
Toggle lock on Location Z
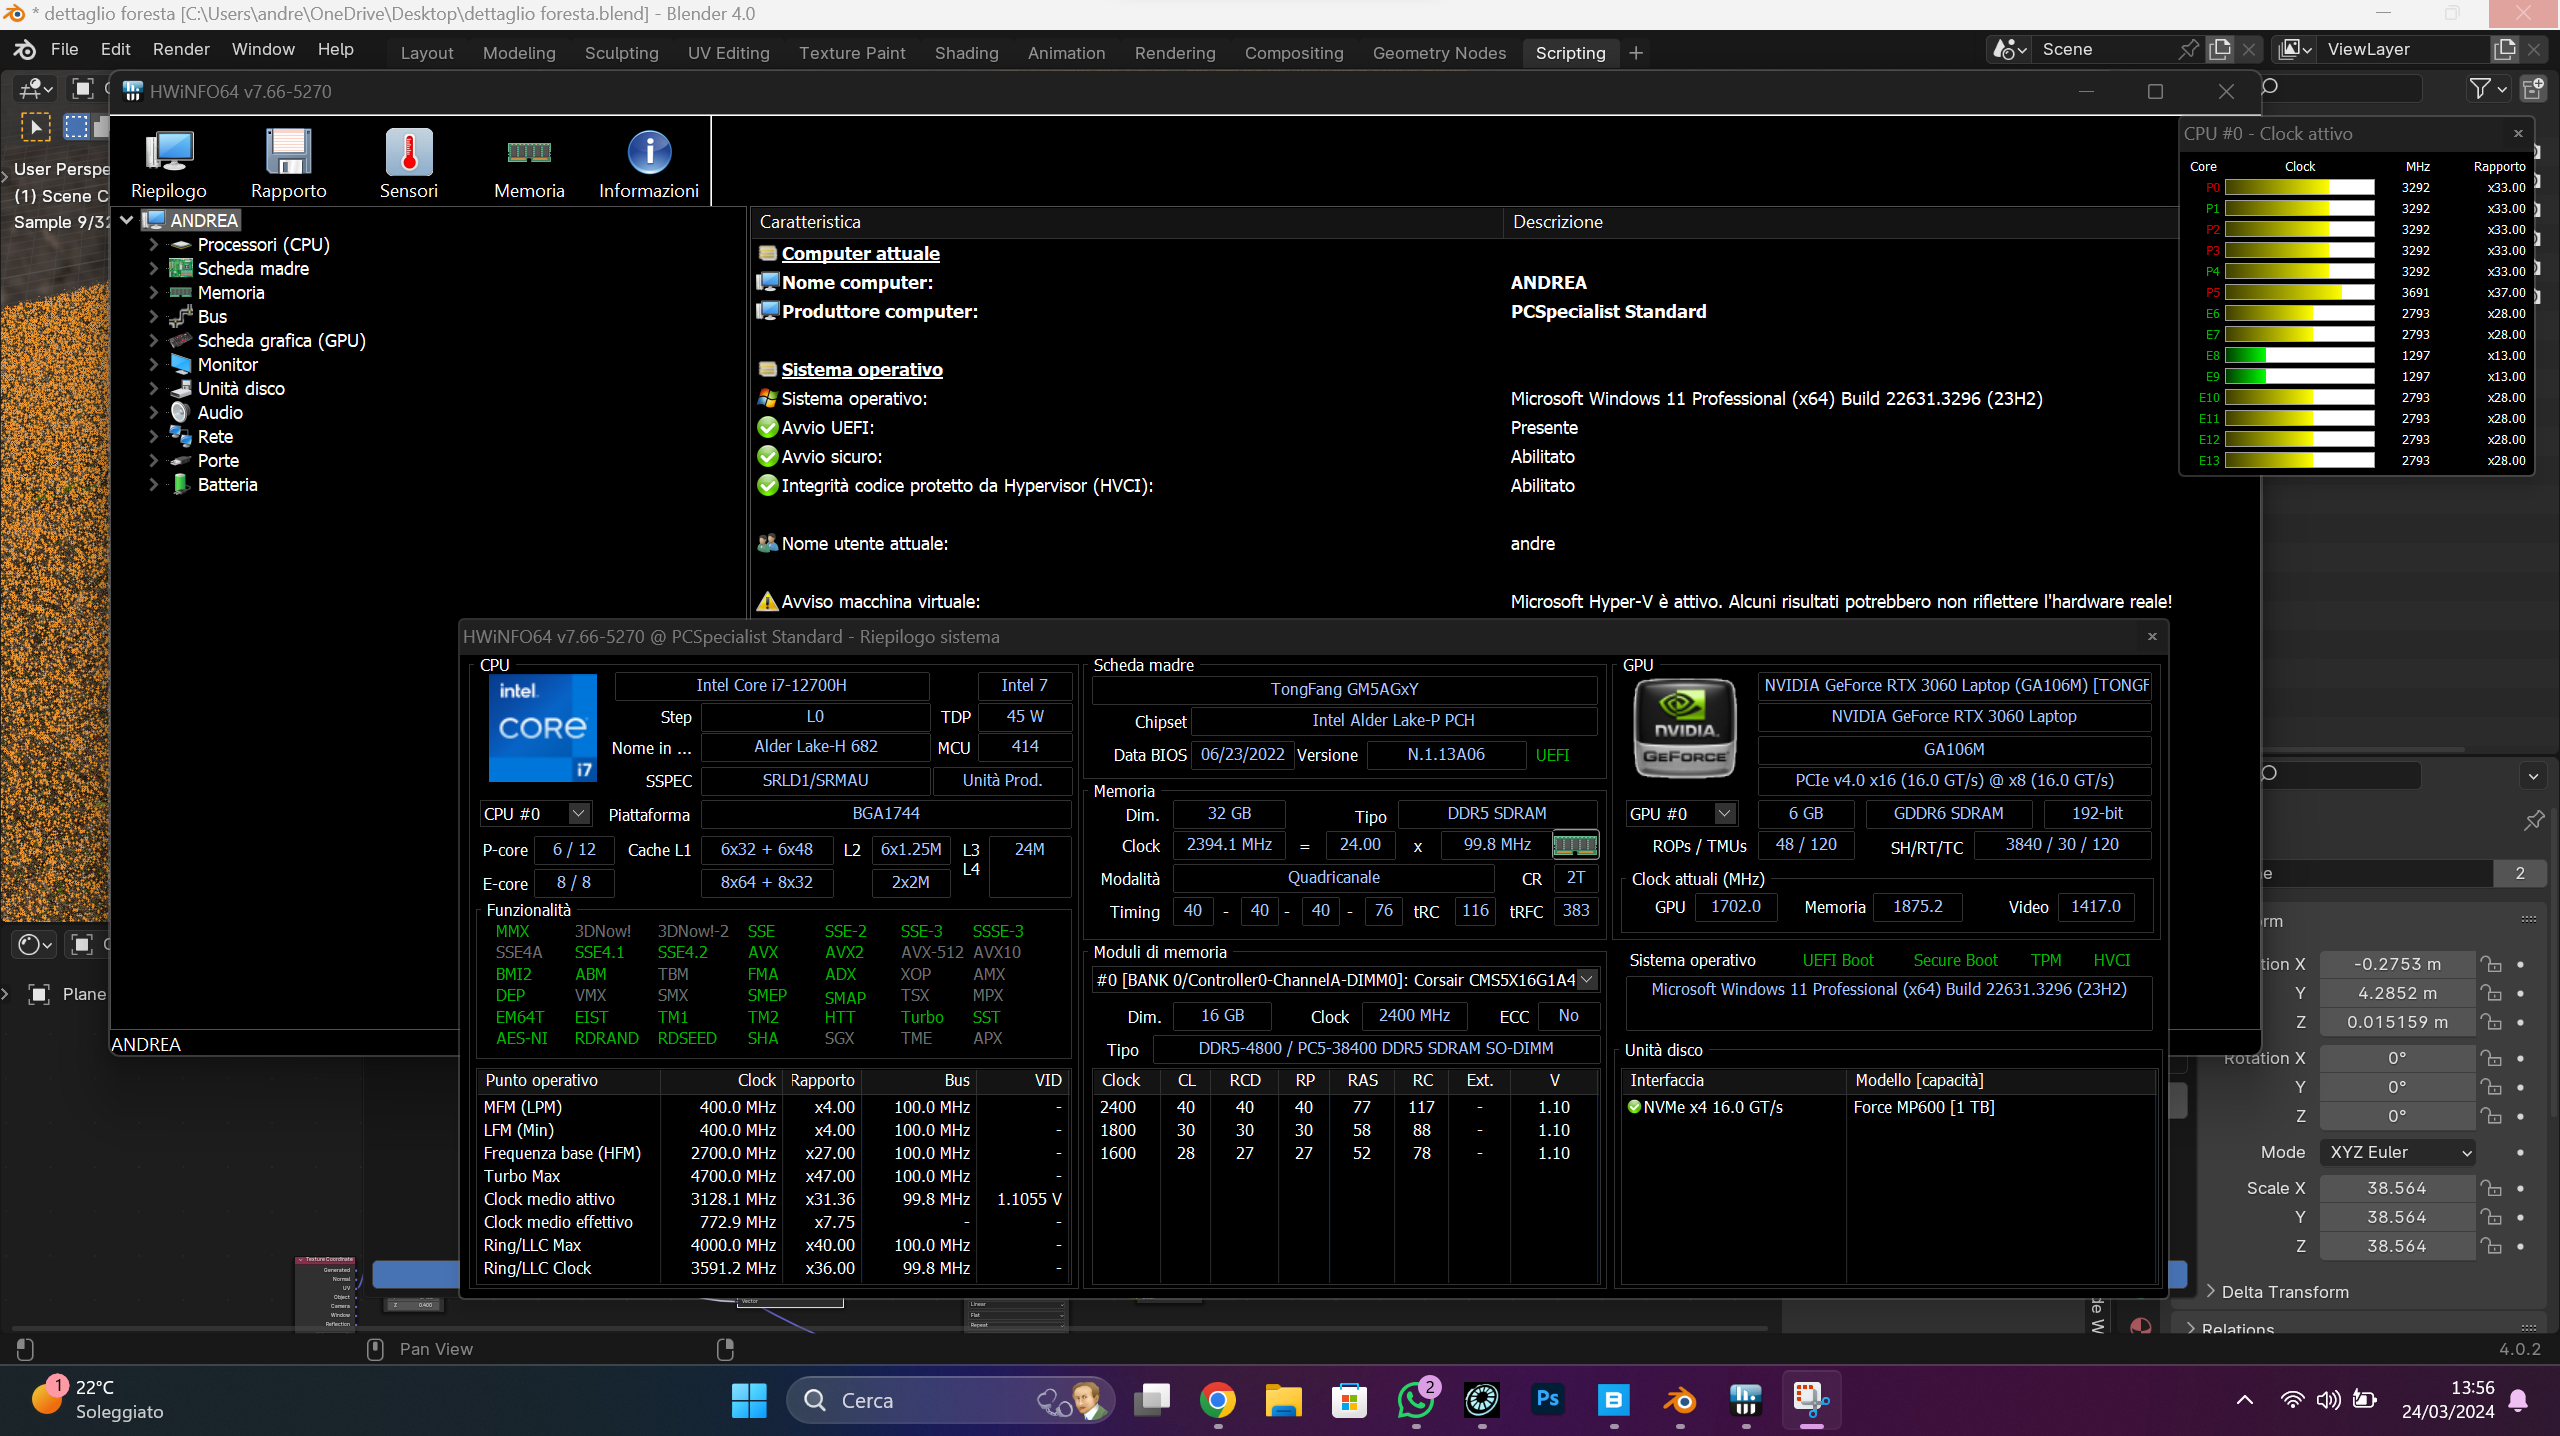[2491, 1022]
